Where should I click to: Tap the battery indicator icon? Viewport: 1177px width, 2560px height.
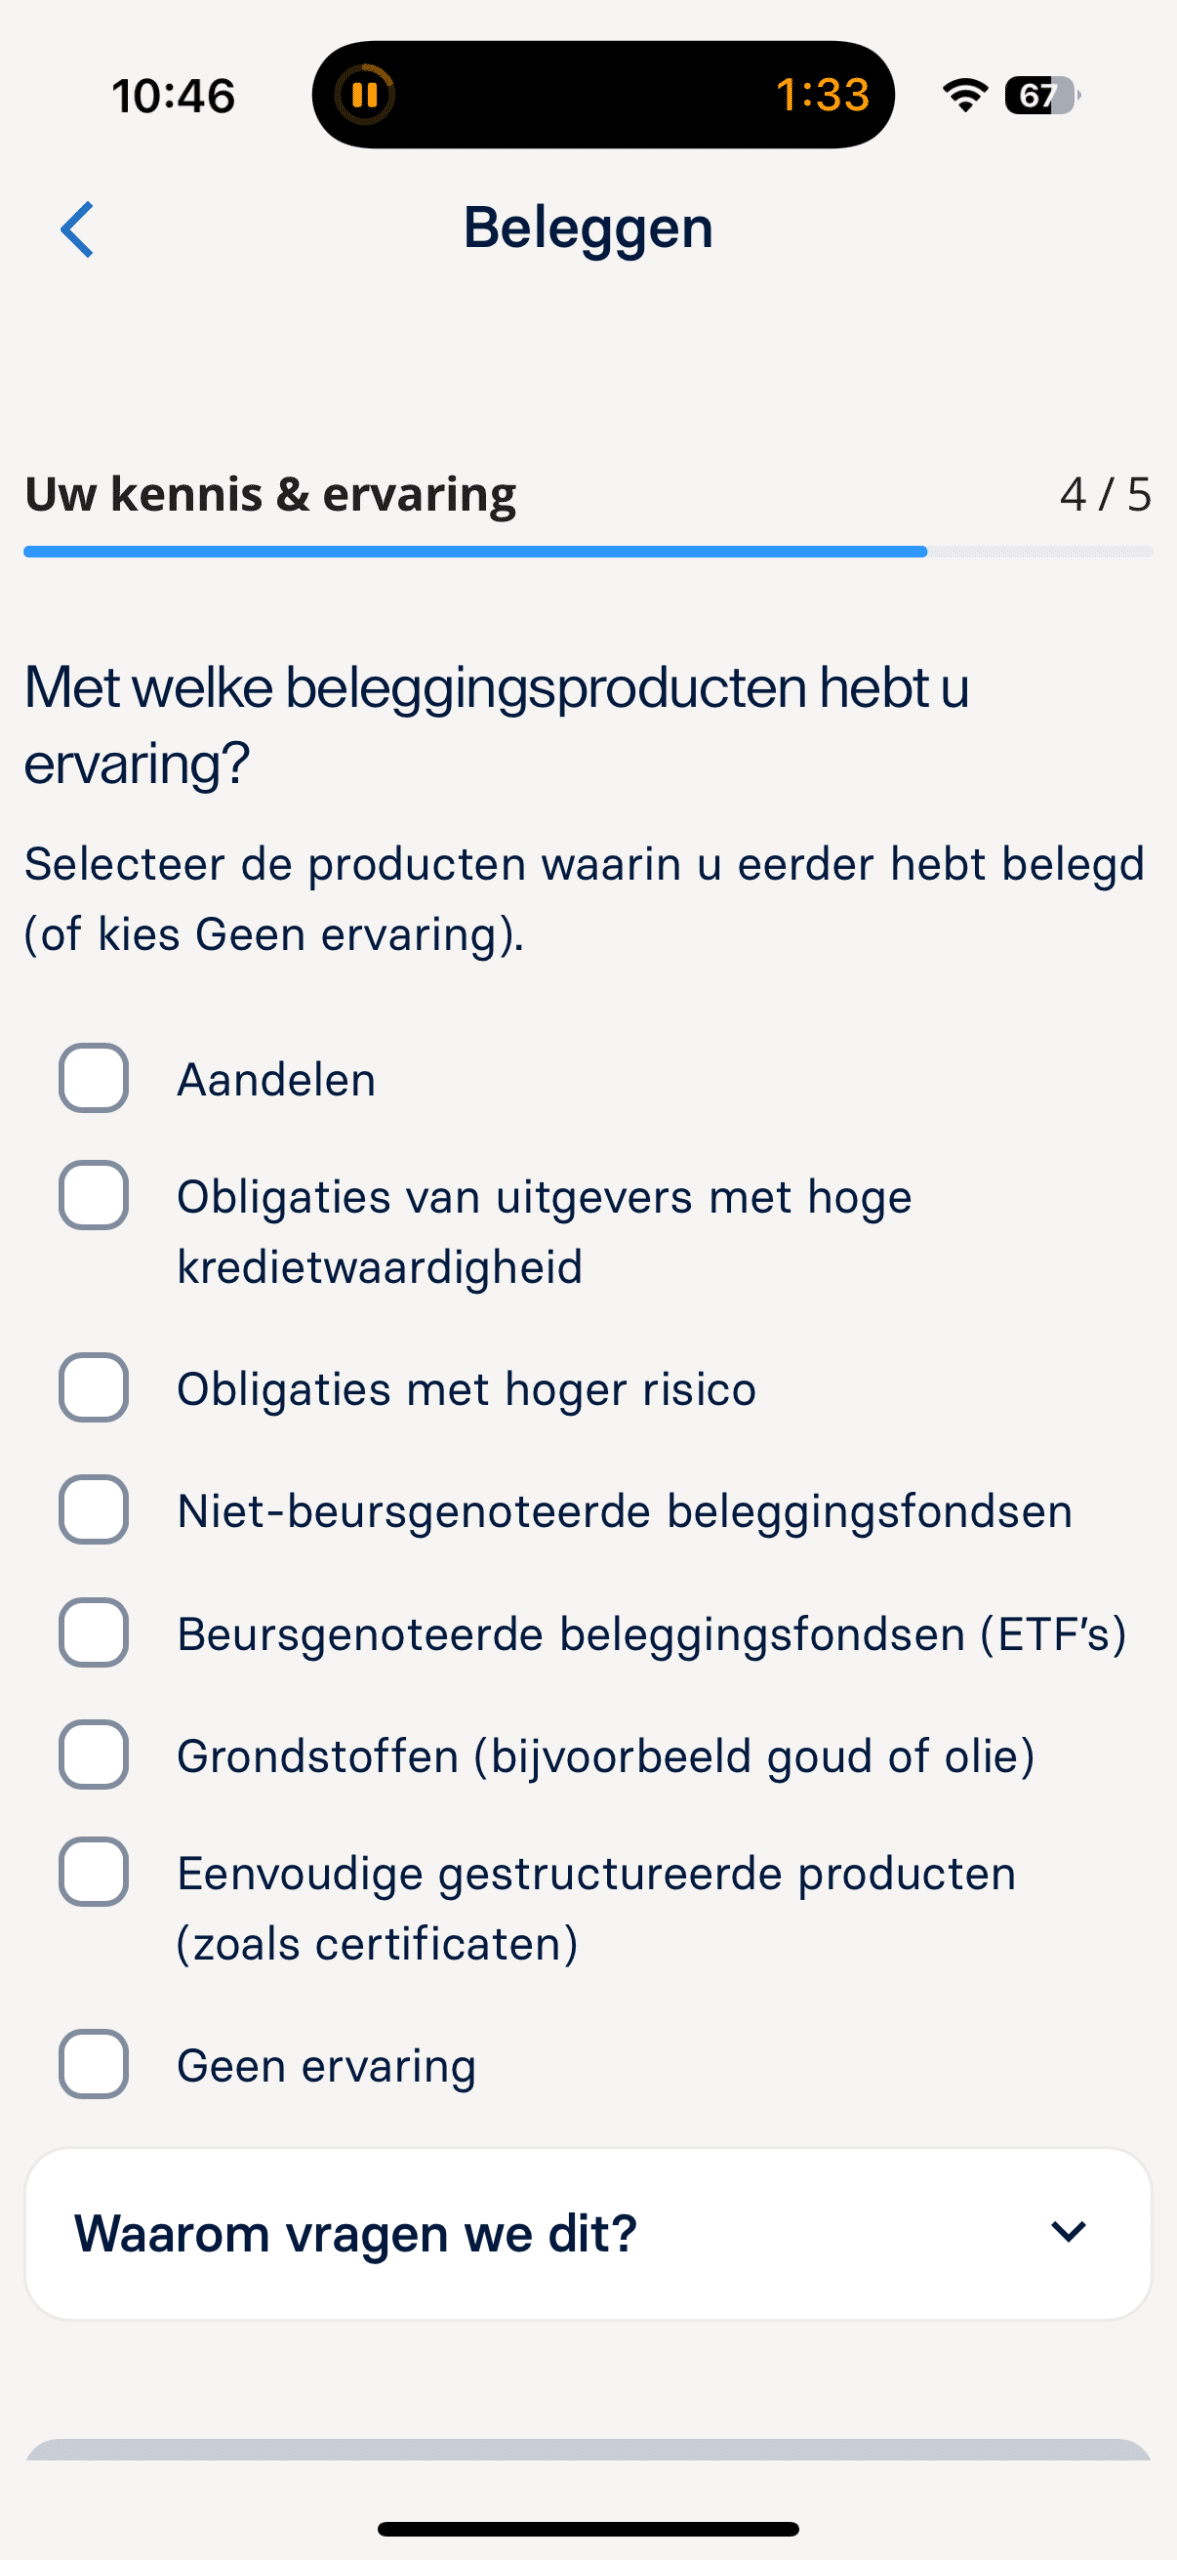click(1042, 95)
